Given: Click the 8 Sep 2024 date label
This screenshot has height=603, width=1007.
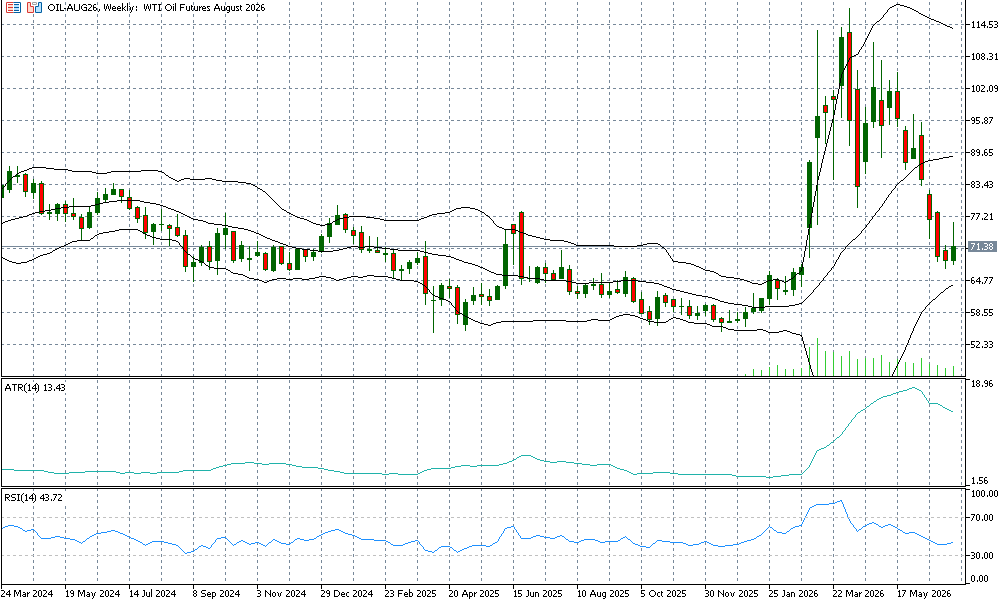Looking at the screenshot, I should tap(216, 593).
